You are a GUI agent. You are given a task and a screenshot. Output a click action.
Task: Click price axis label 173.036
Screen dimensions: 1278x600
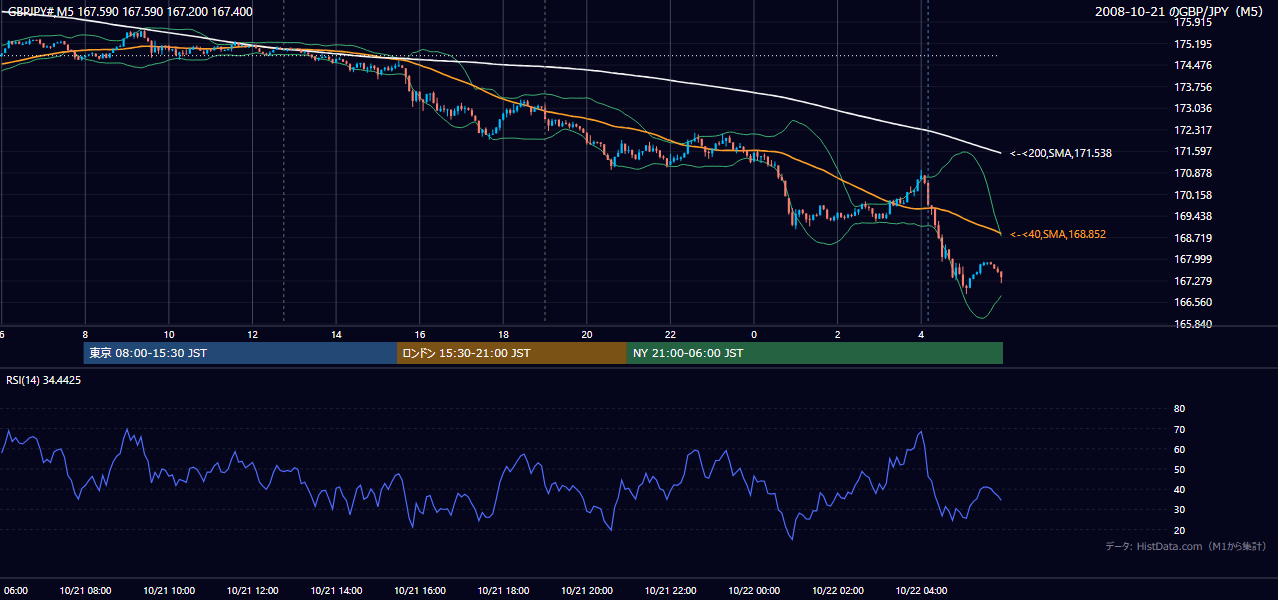[x=1193, y=108]
